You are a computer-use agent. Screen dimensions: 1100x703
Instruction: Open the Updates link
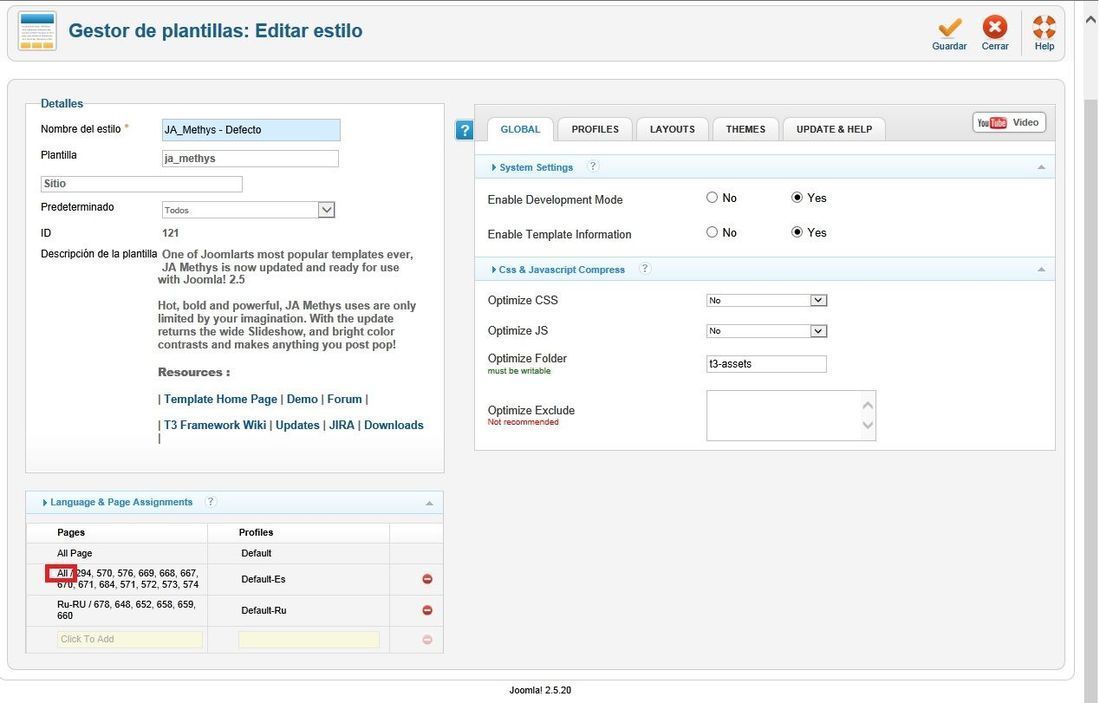(x=297, y=424)
